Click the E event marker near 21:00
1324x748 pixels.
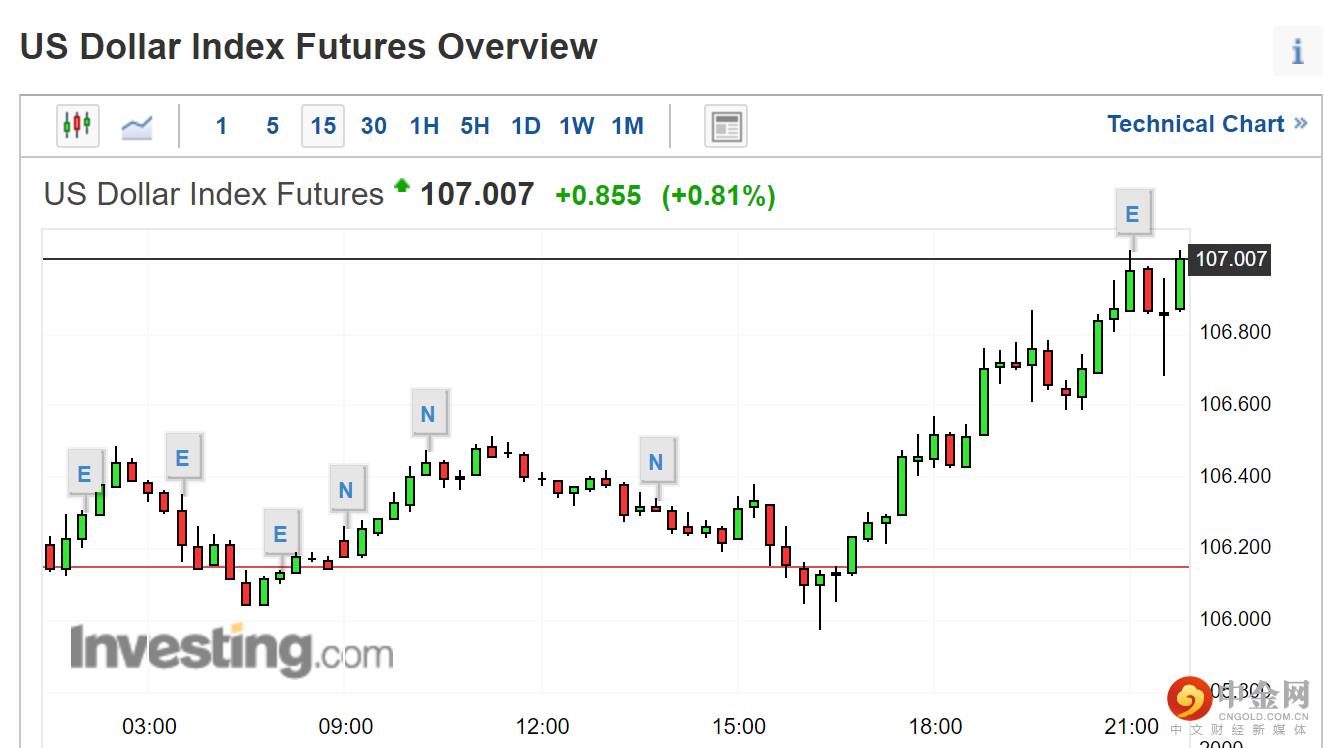tap(1132, 214)
